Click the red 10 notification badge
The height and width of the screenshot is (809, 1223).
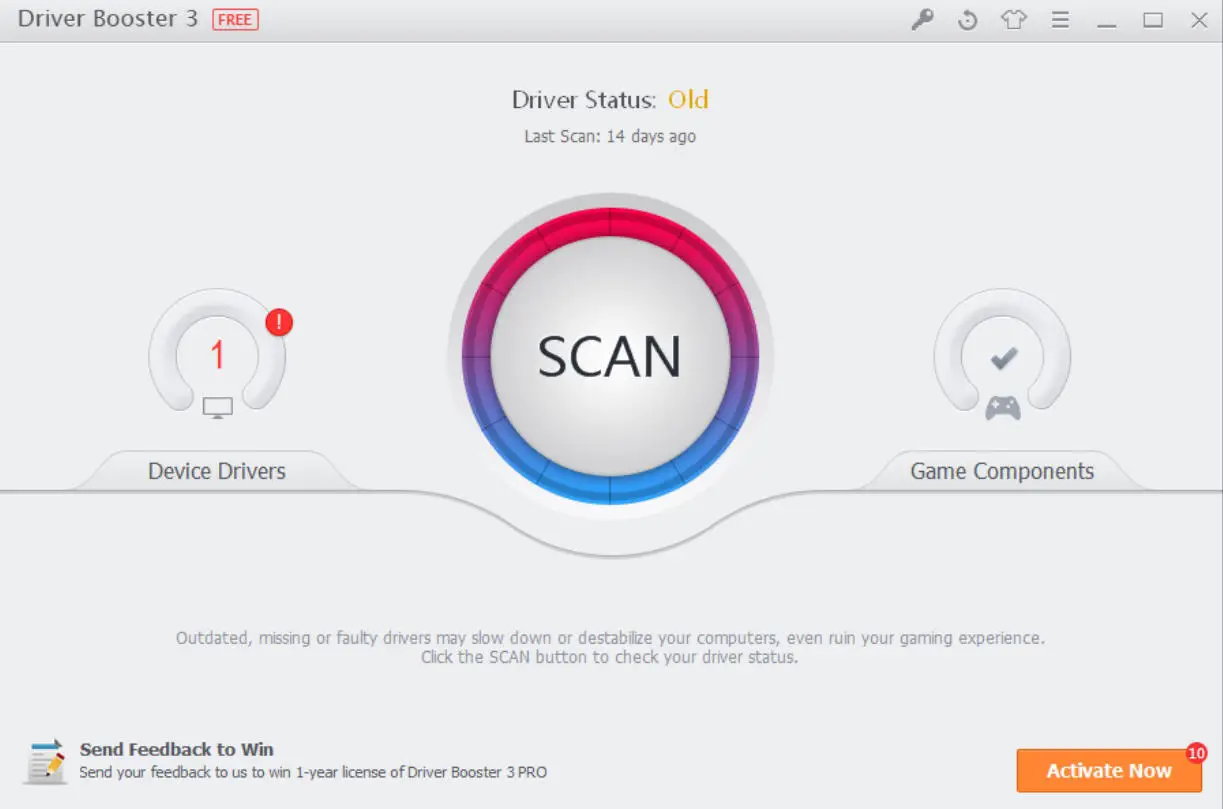point(1196,753)
